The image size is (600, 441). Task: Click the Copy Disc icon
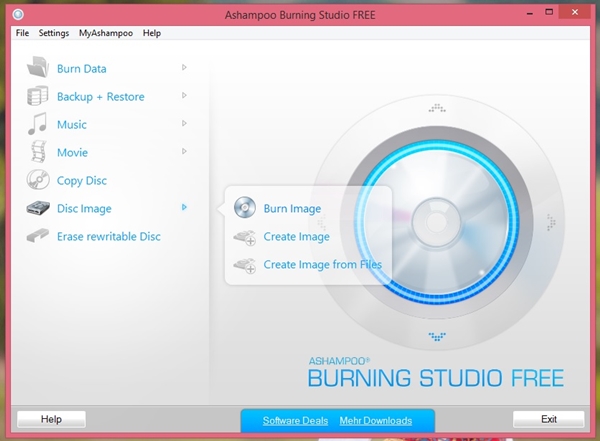click(x=38, y=181)
